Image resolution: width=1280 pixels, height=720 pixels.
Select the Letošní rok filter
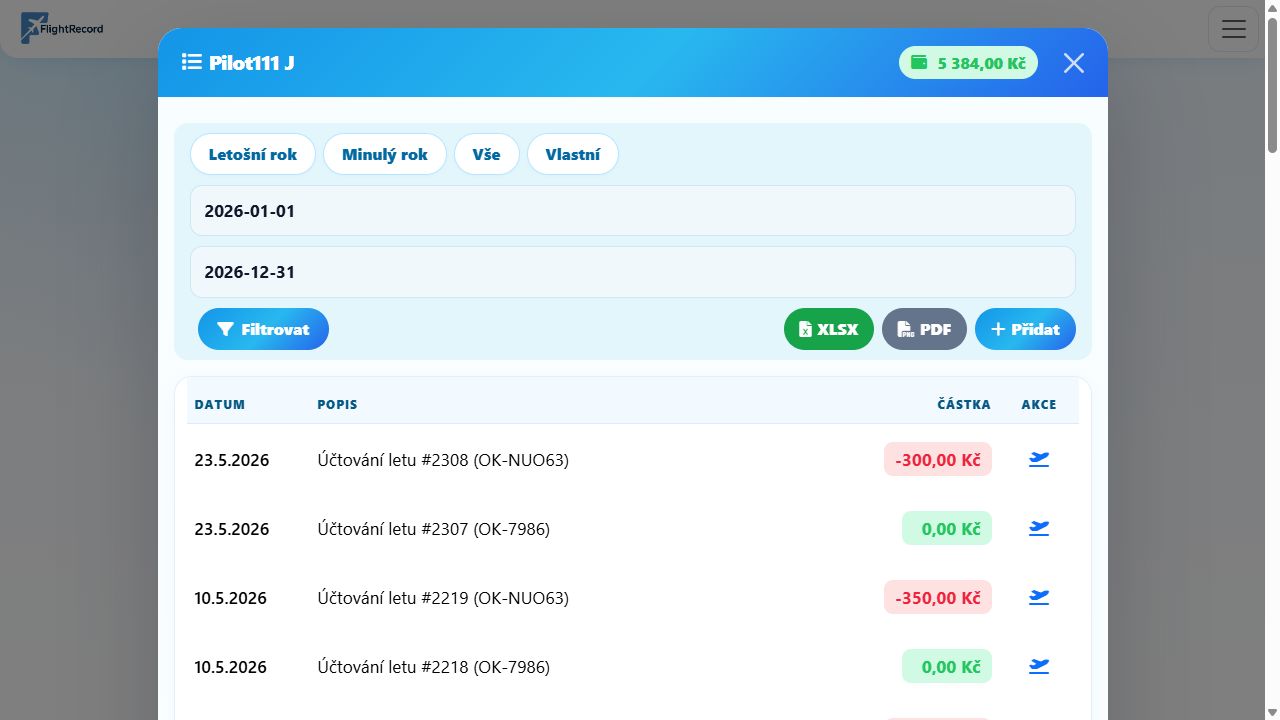(x=253, y=154)
